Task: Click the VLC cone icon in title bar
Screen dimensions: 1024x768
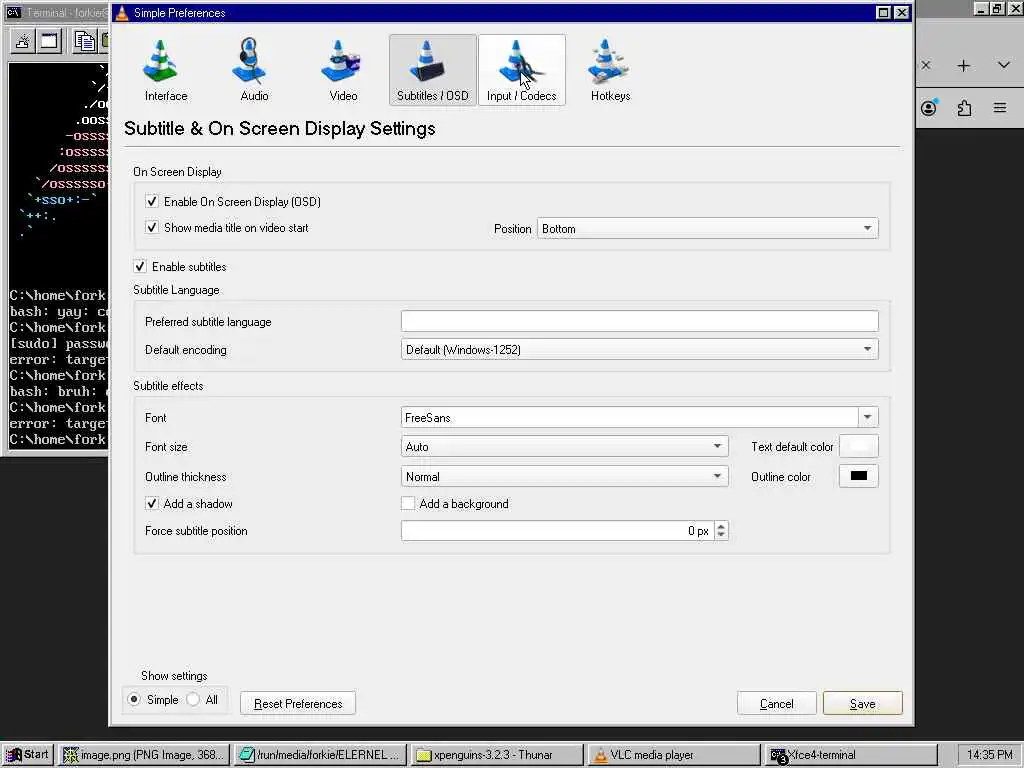Action: 122,12
